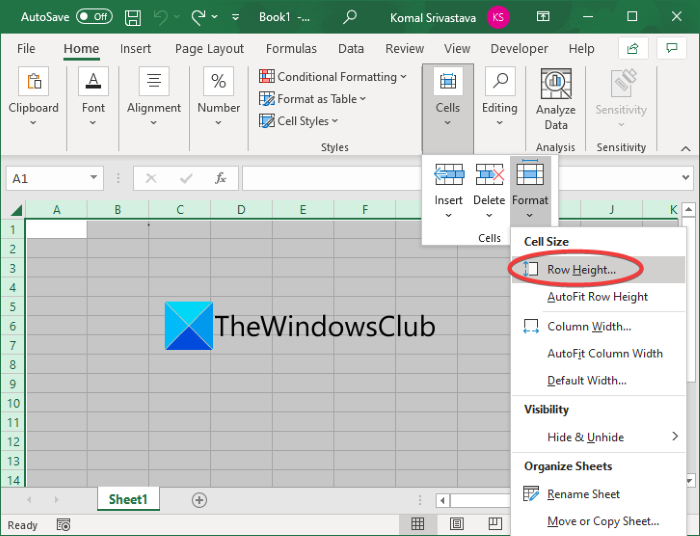Expand the Number group
The width and height of the screenshot is (700, 536).
tap(218, 96)
